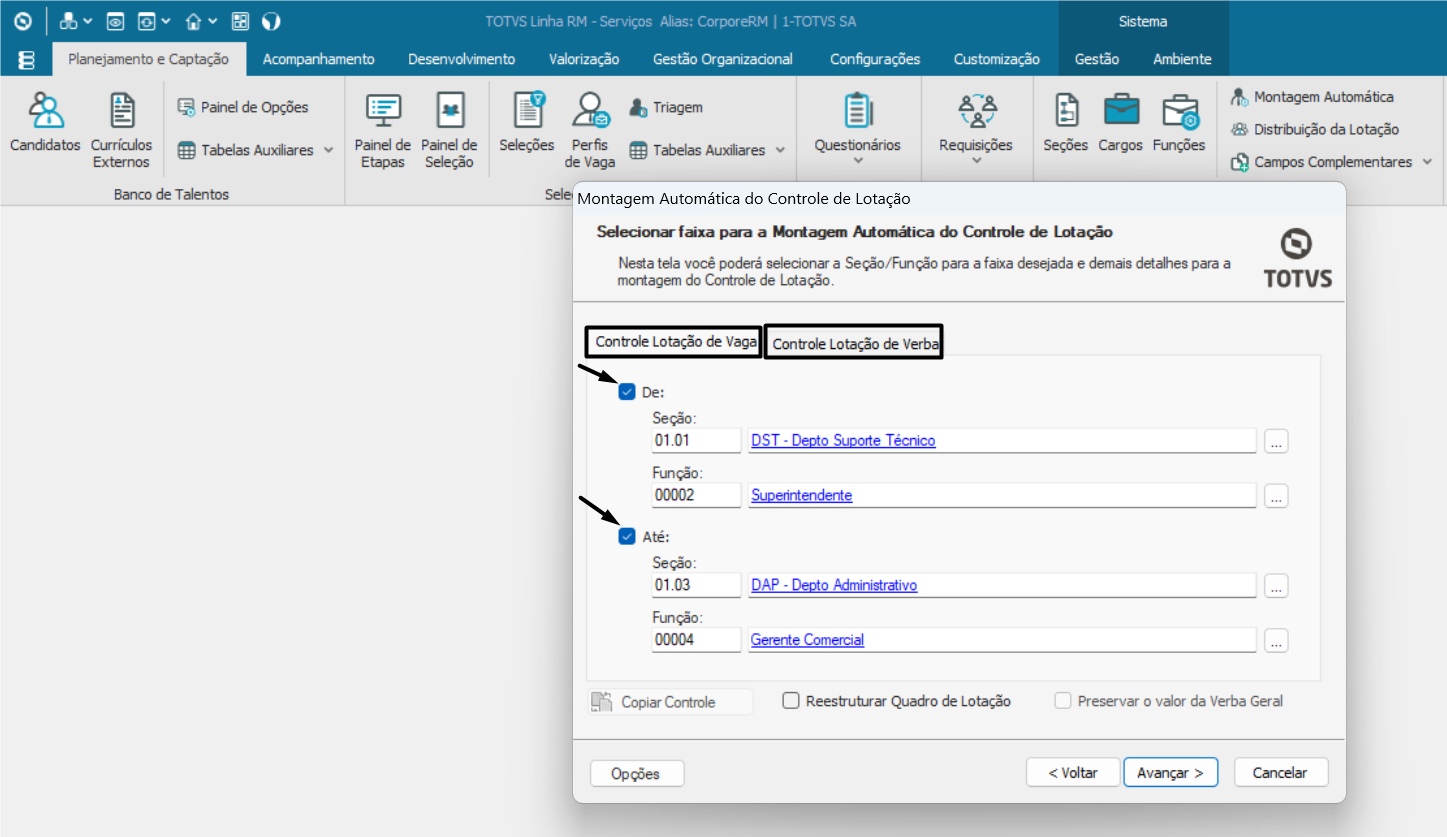Click Avançar > button
Screen dimensions: 1447x837
coord(1170,772)
